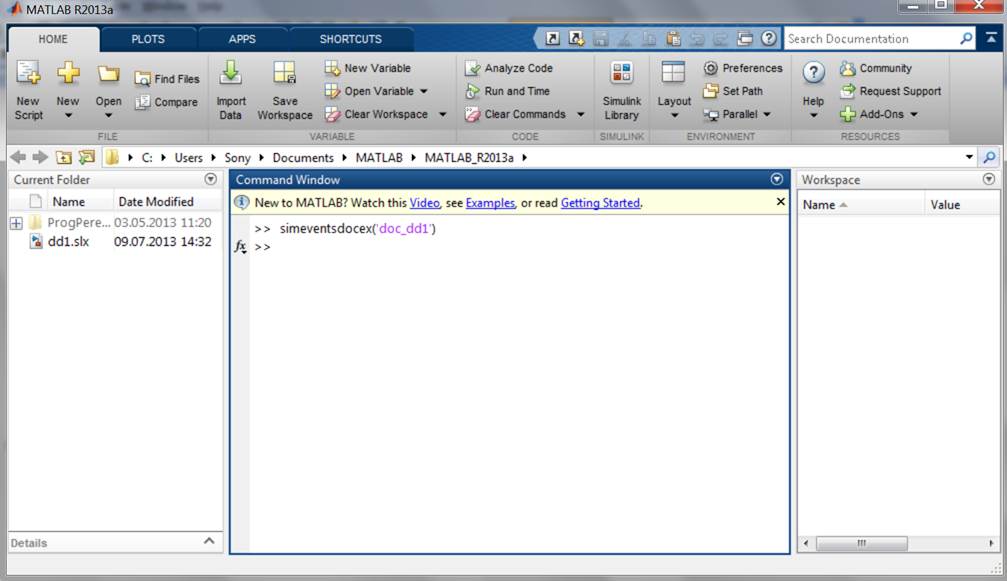Open Workspace panel actions menu
Screen dimensions: 1007x581
click(988, 179)
